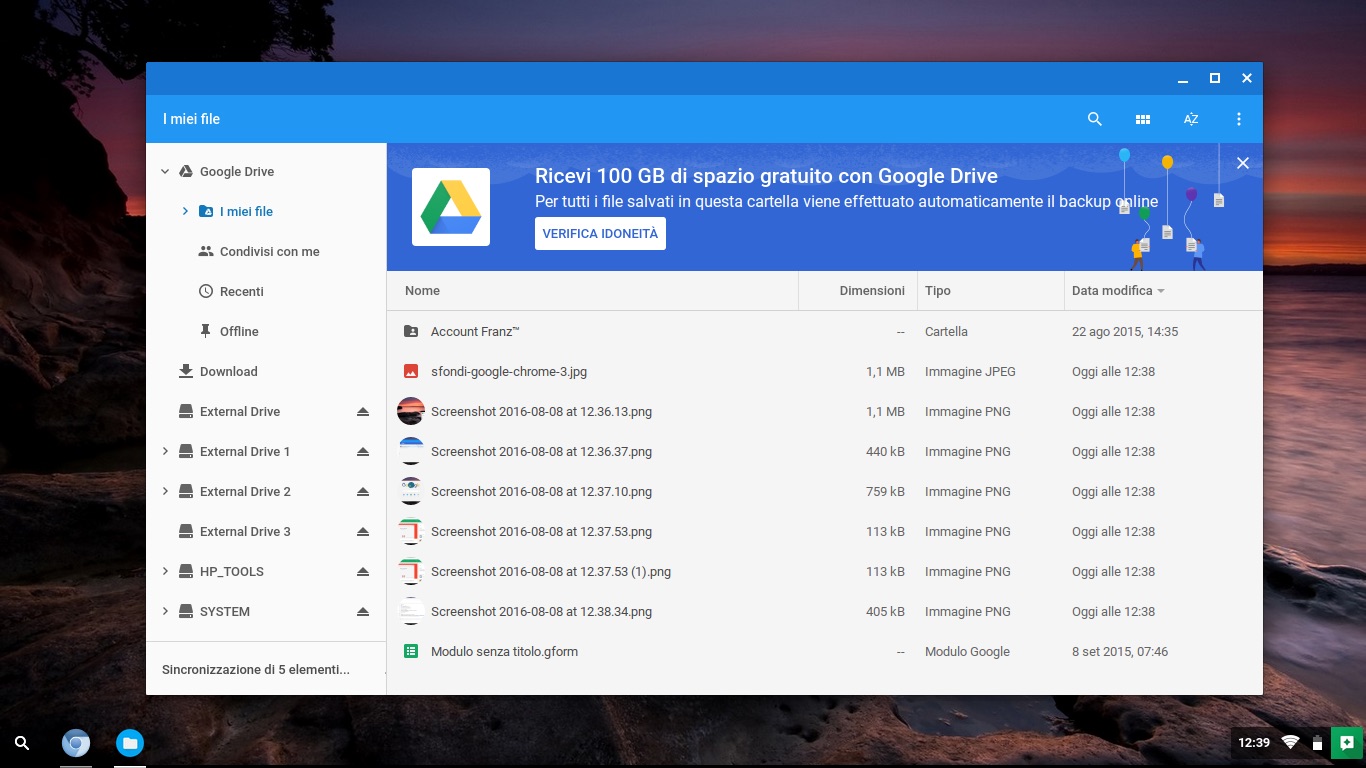This screenshot has height=768, width=1366.
Task: Click the VERIFICA IDONEITÀ button
Action: pos(600,234)
